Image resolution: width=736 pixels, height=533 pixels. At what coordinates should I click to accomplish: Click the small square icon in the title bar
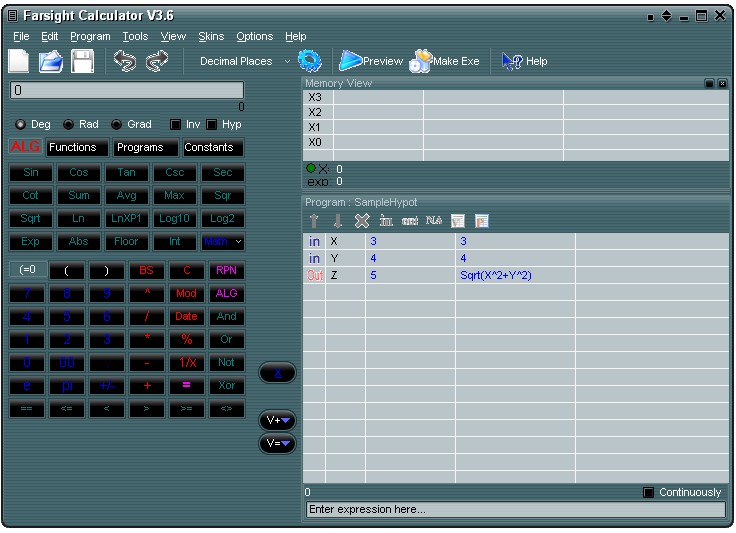[651, 17]
